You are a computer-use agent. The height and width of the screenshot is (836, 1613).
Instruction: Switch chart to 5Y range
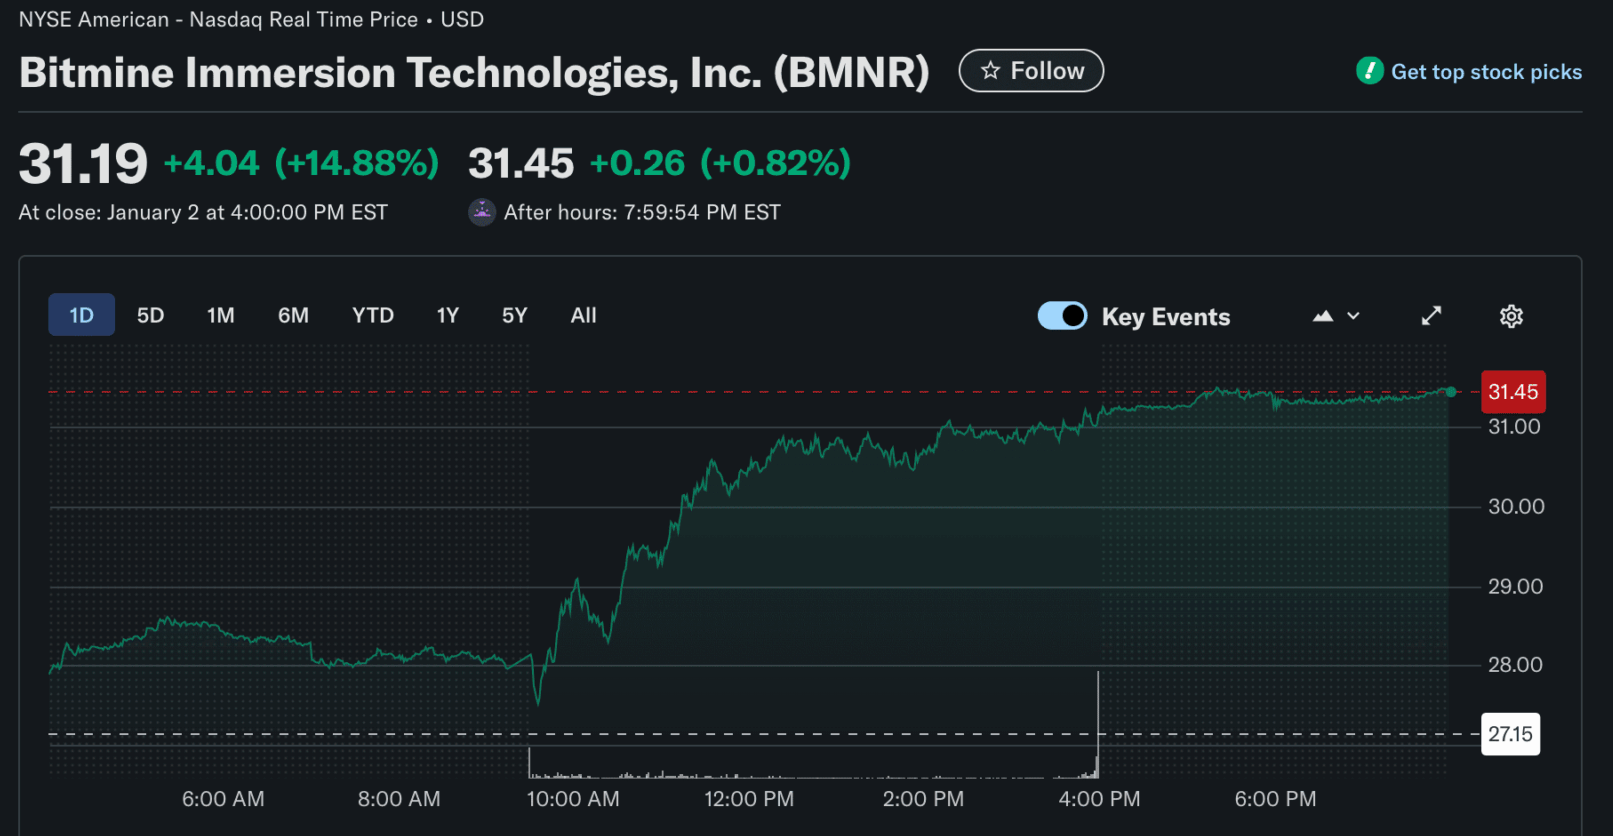coord(514,316)
